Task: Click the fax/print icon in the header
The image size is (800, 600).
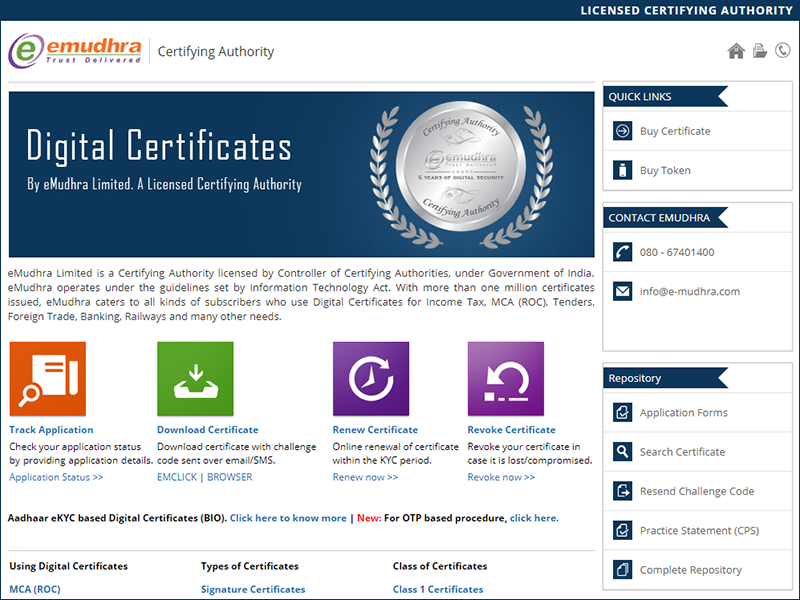Action: coord(760,51)
